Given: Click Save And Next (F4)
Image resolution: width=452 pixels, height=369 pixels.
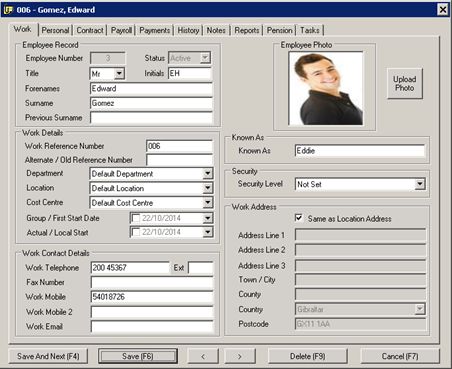Looking at the screenshot, I should coord(48,356).
